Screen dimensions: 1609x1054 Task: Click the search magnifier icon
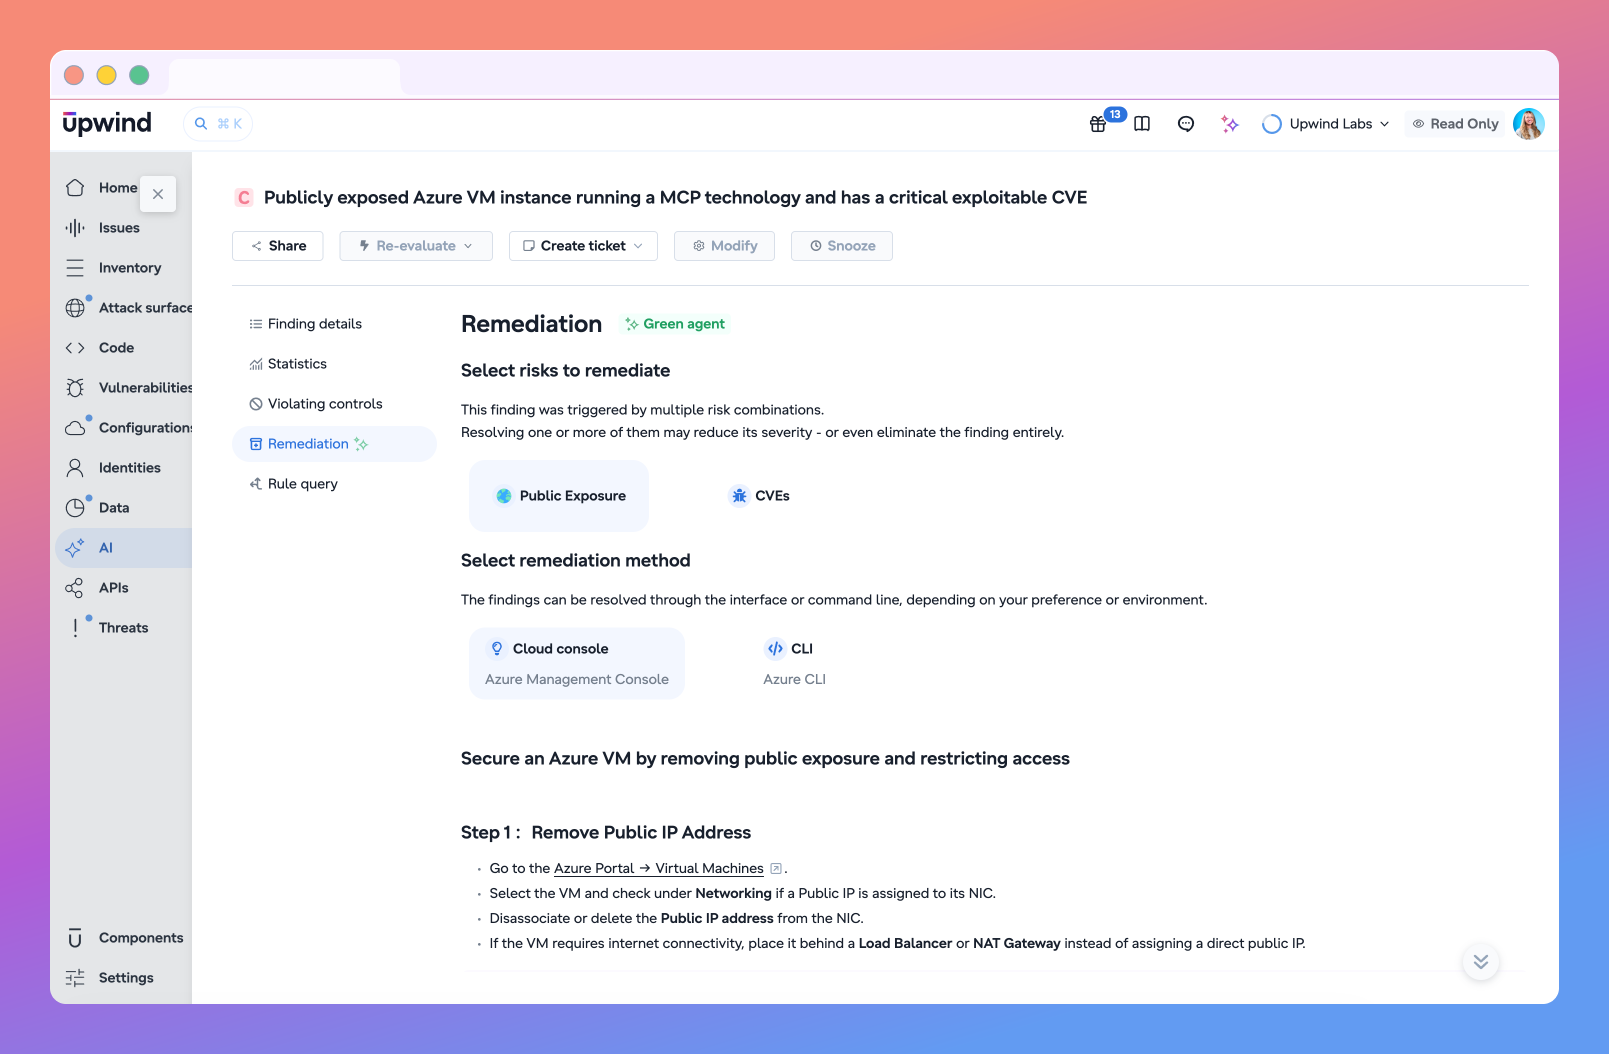pyautogui.click(x=201, y=124)
